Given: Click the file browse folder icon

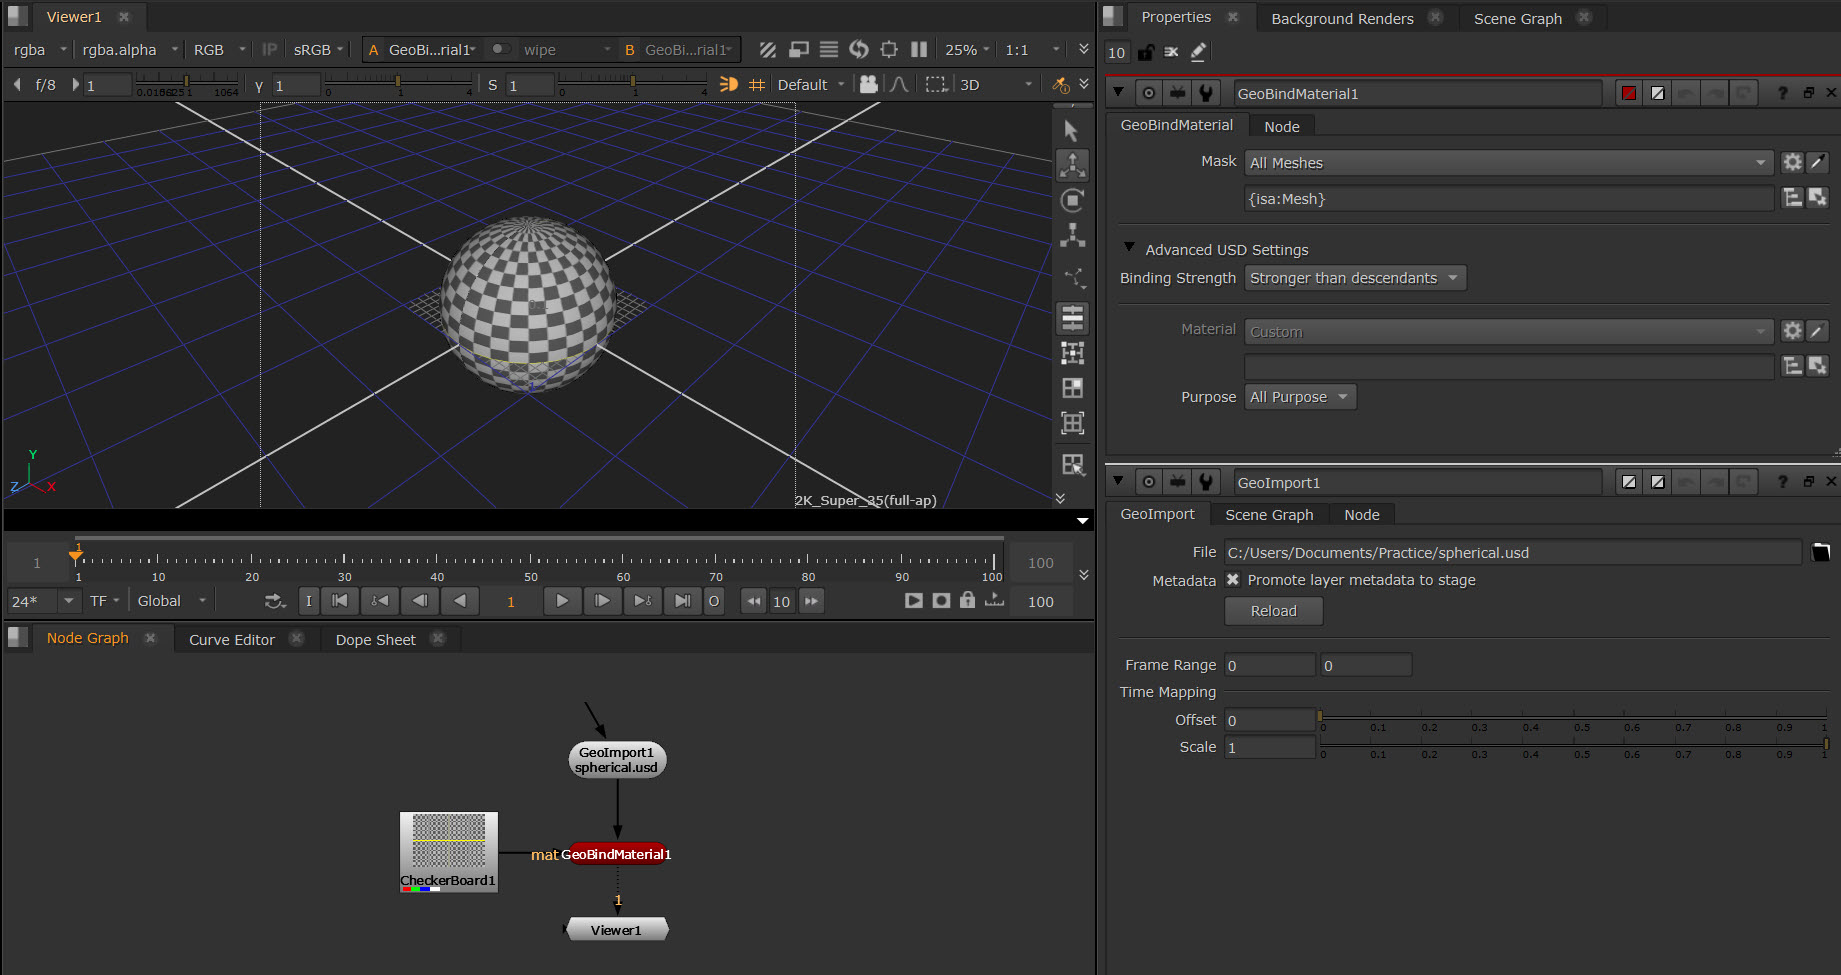Looking at the screenshot, I should 1821,553.
